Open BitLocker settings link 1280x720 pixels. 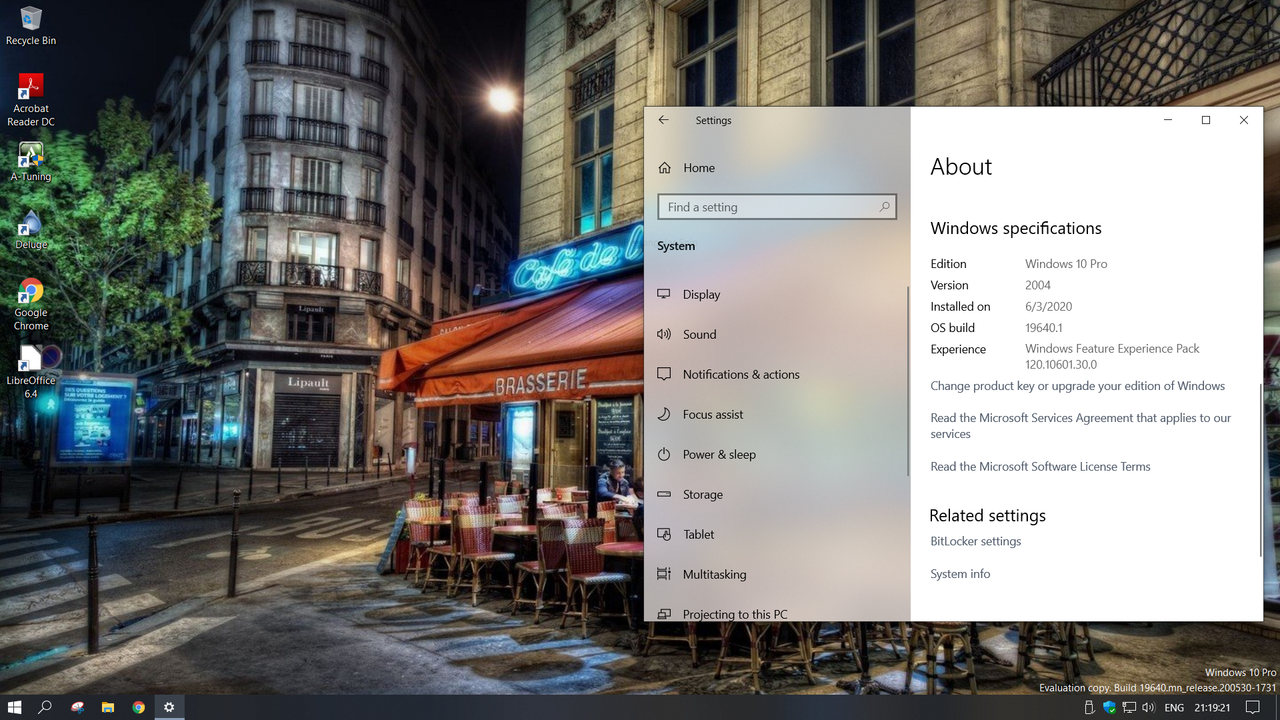[975, 541]
